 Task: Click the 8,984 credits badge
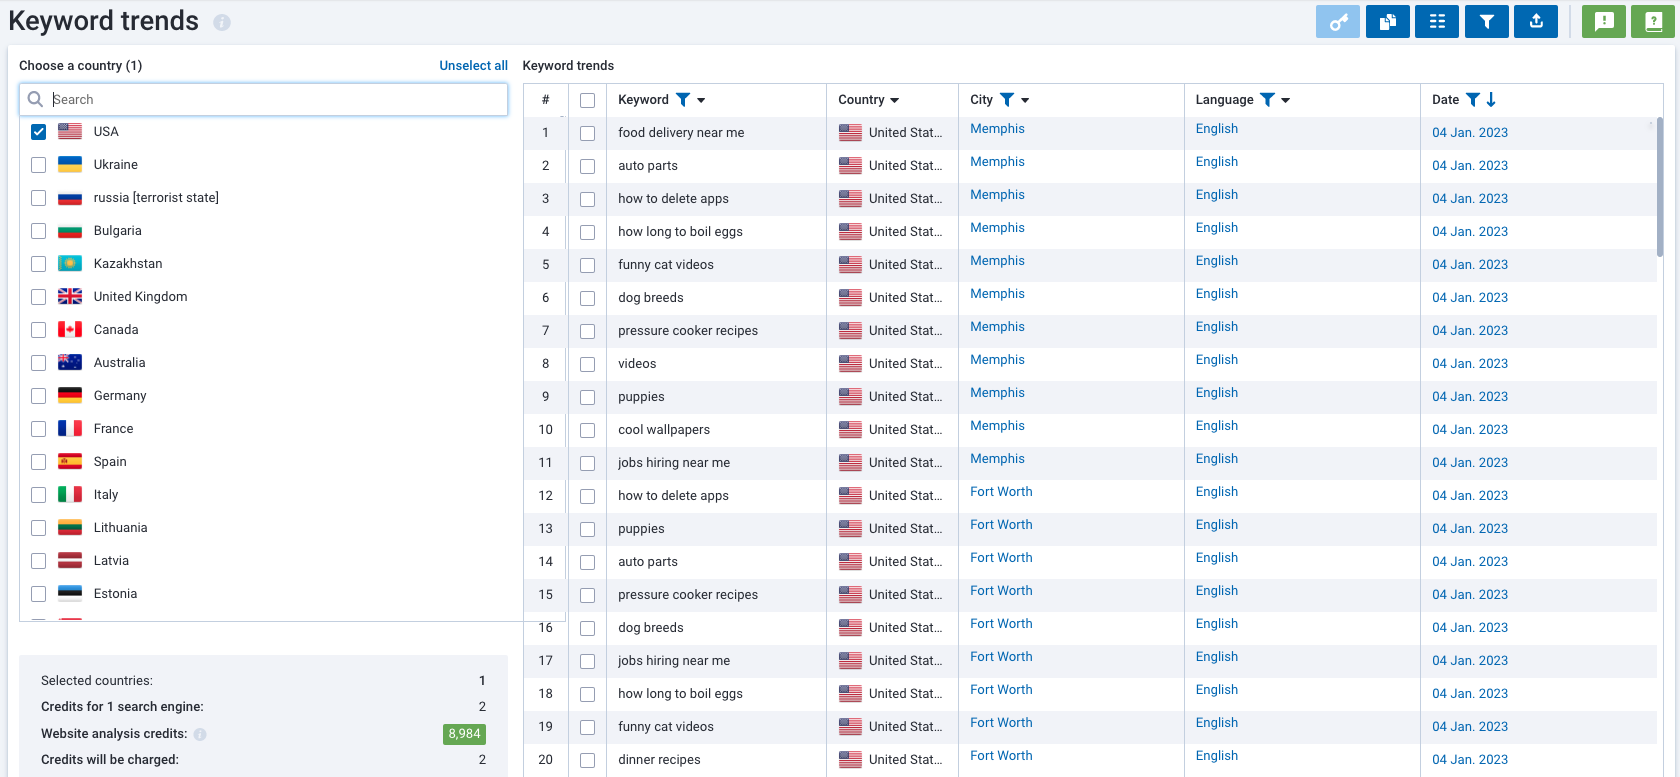tap(464, 734)
